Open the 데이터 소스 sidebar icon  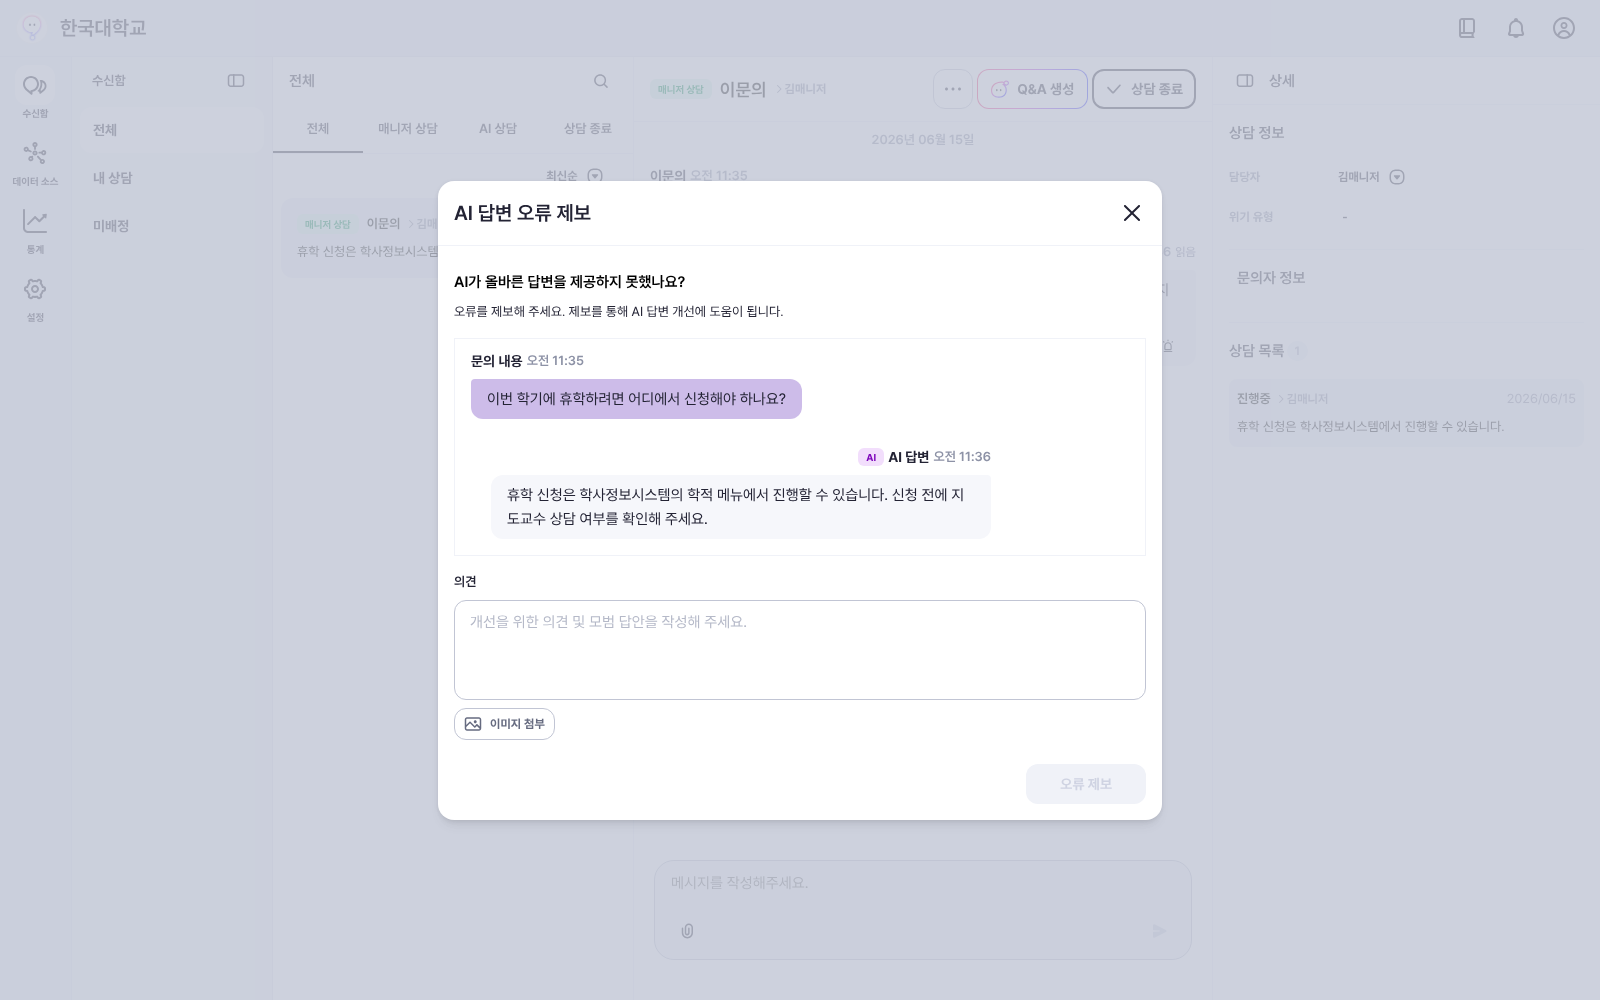(35, 153)
